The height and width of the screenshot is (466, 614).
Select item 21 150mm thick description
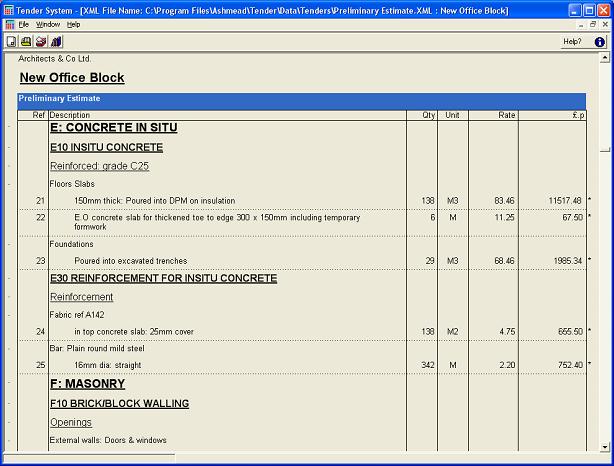coord(155,201)
